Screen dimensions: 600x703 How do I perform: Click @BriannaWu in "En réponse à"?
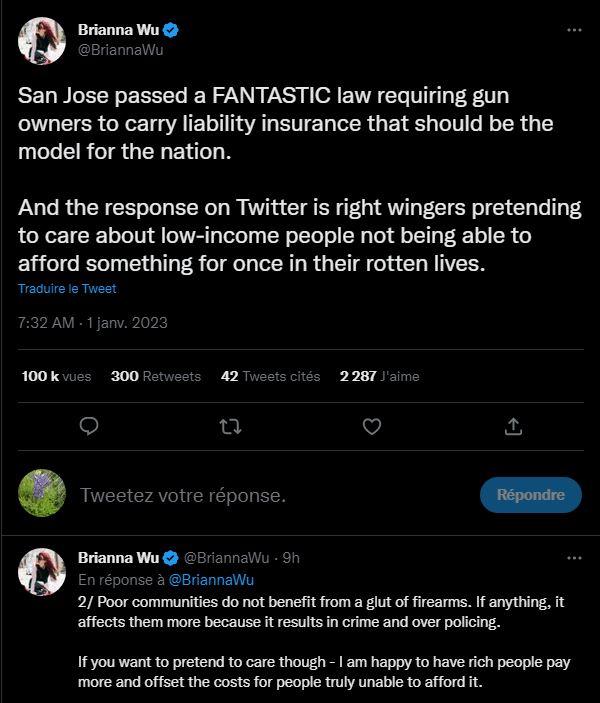coord(210,579)
